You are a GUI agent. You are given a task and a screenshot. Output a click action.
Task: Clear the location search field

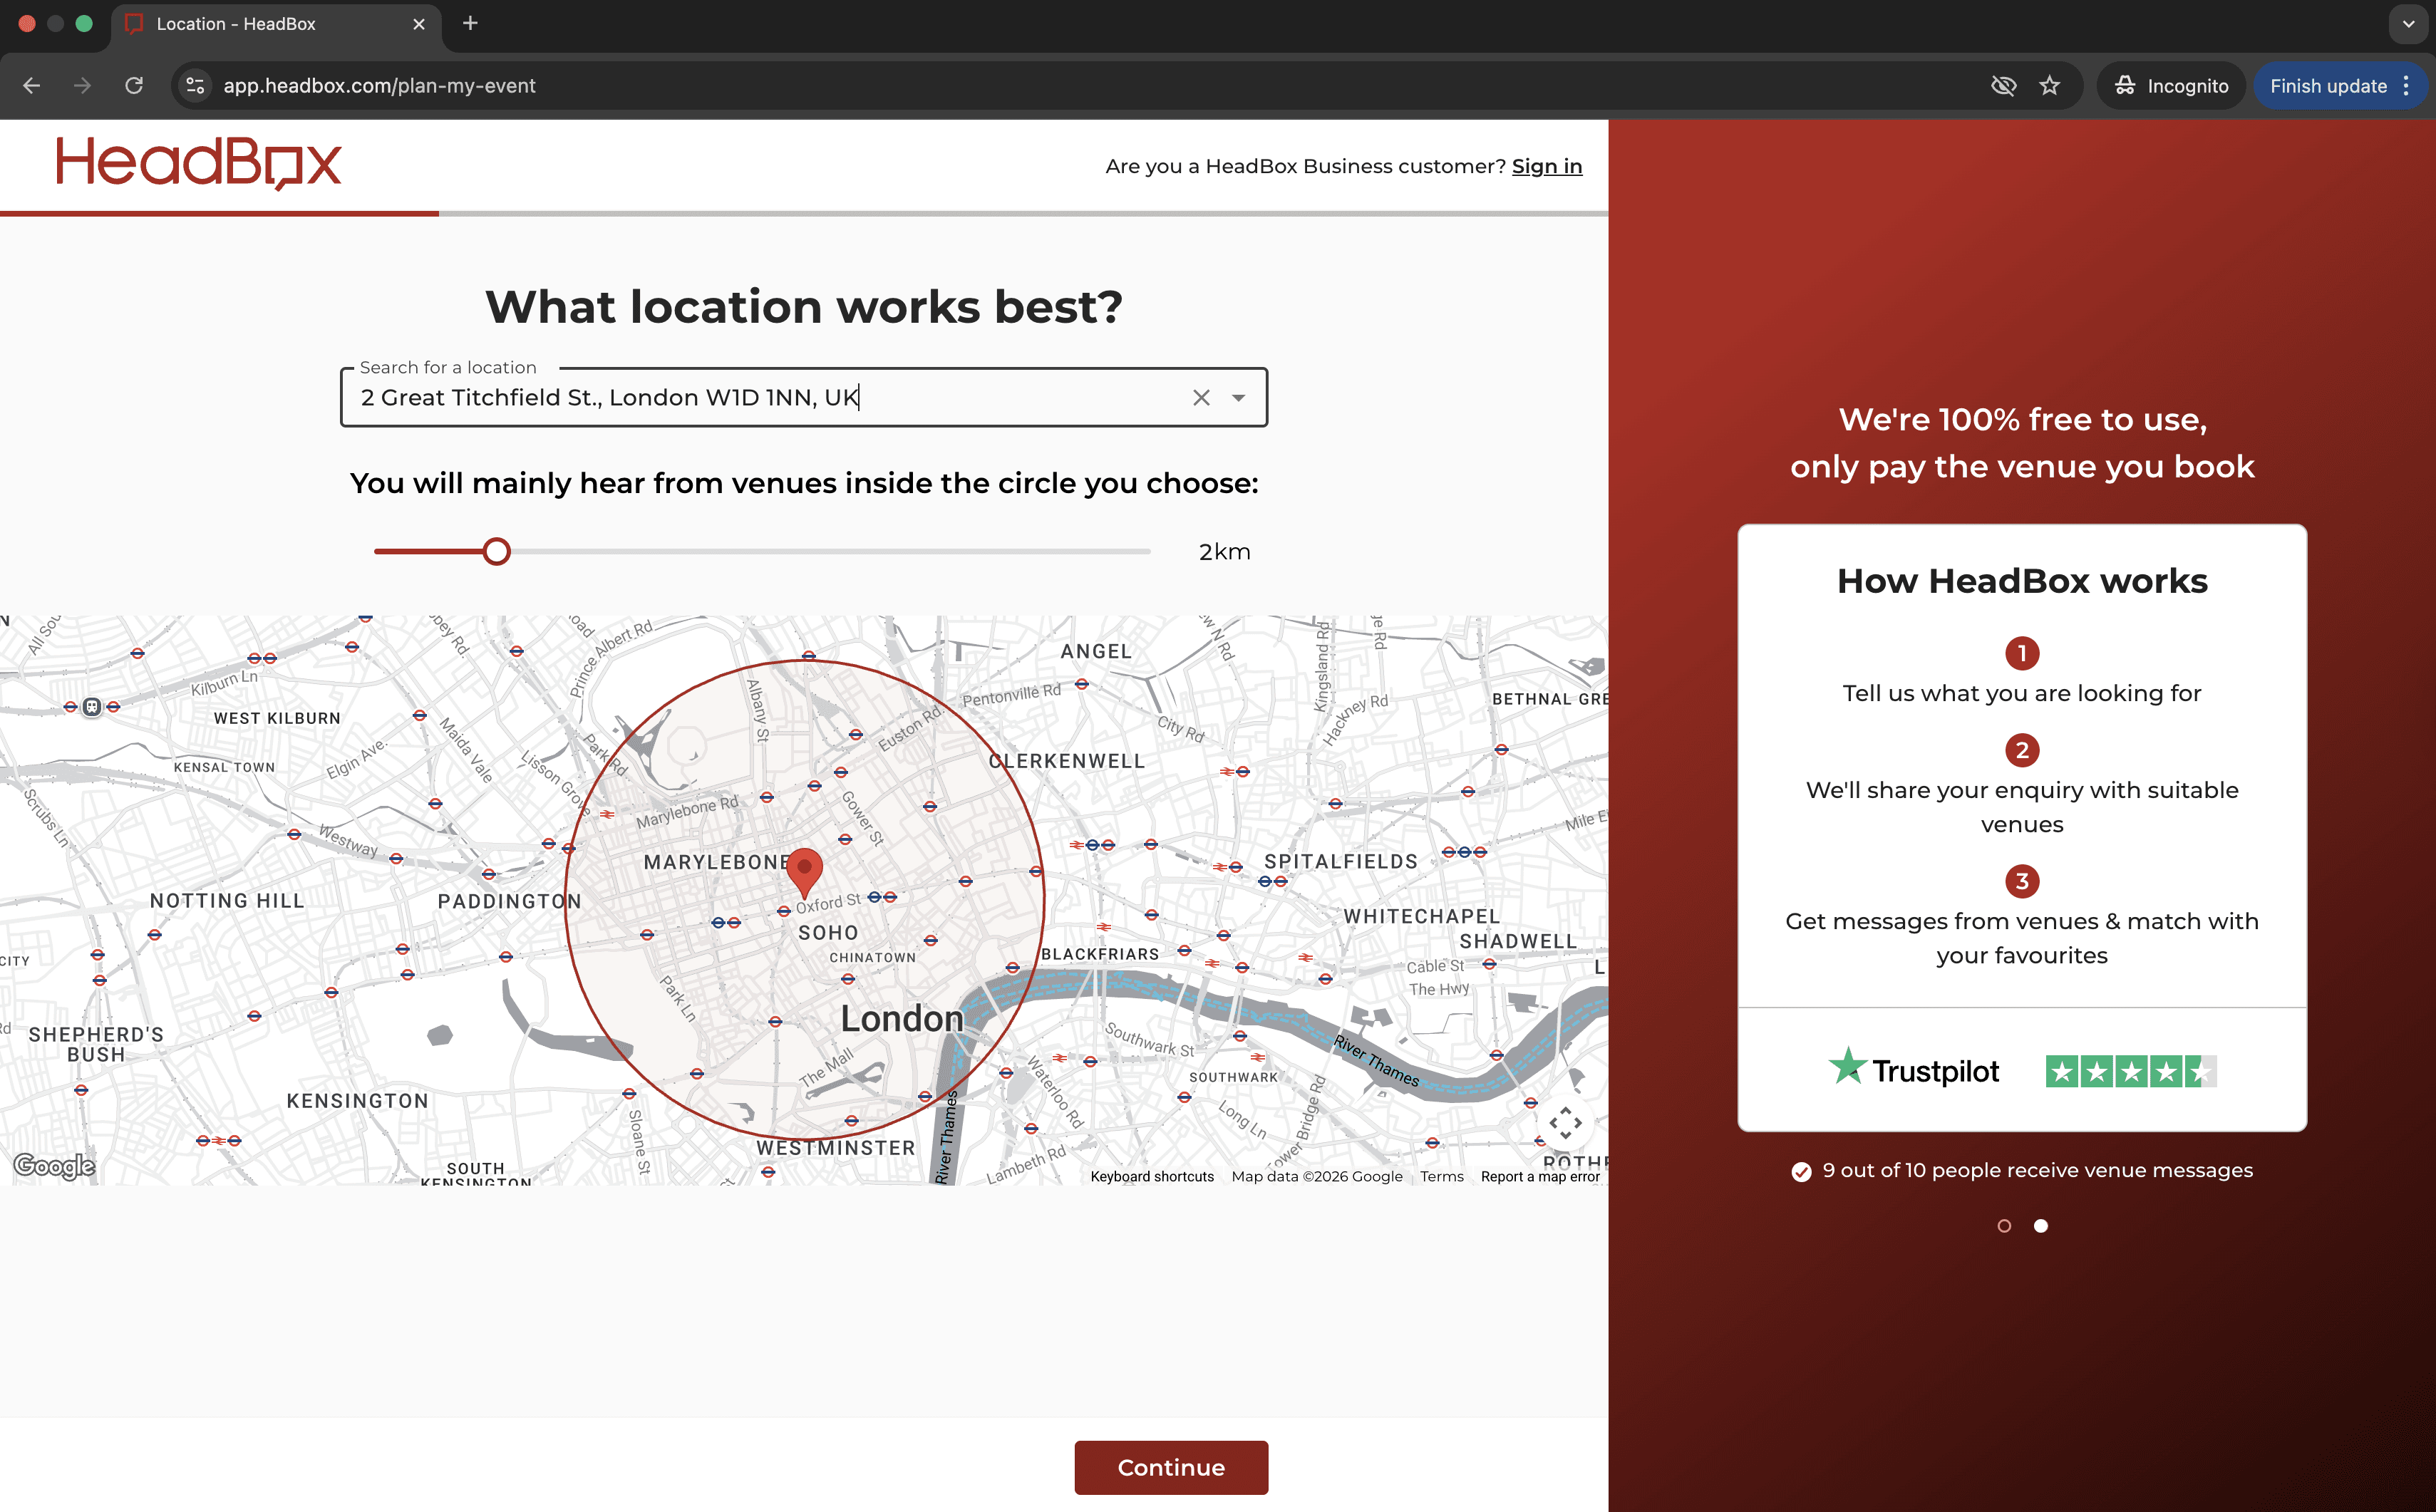coord(1201,398)
